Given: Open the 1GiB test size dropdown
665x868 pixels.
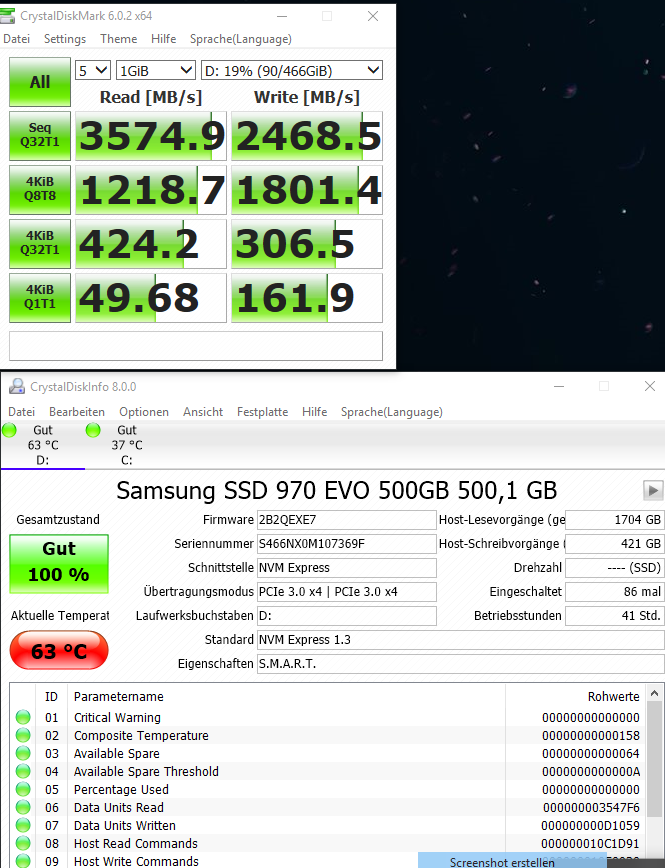Looking at the screenshot, I should 156,70.
